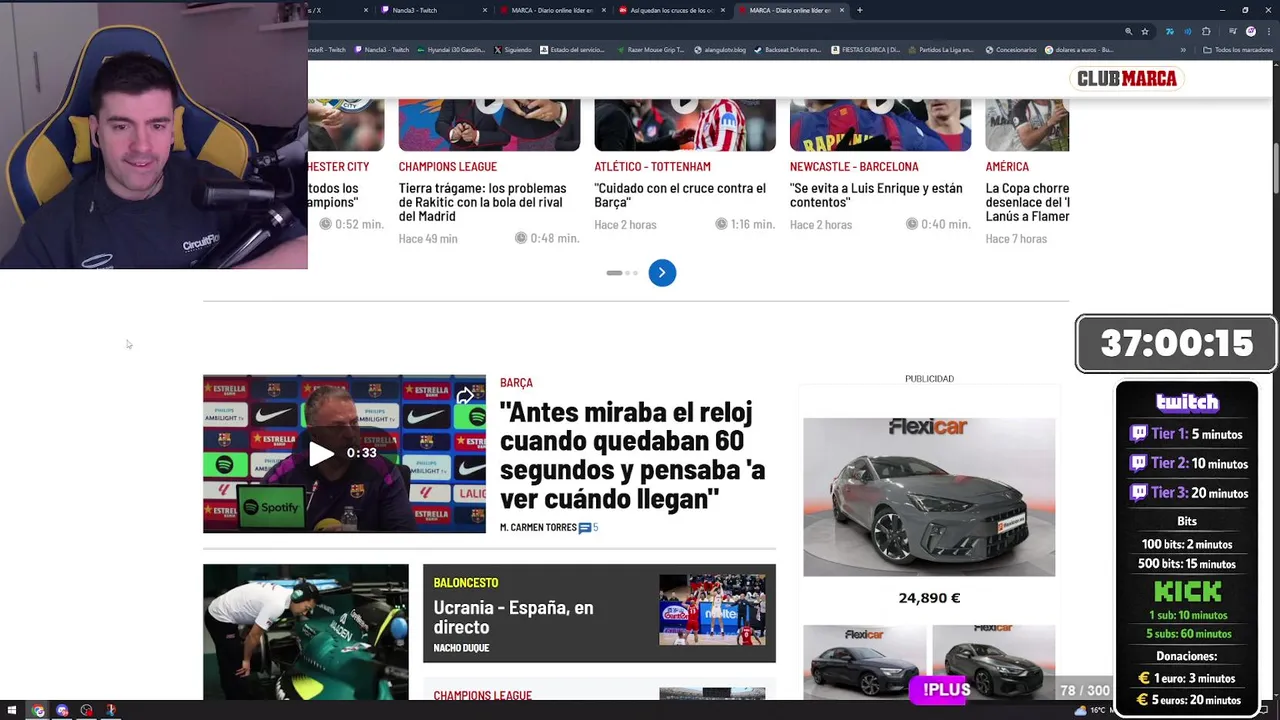The height and width of the screenshot is (720, 1280).
Task: Open the Rakitic 'Tierra trágame' headline
Action: point(482,202)
